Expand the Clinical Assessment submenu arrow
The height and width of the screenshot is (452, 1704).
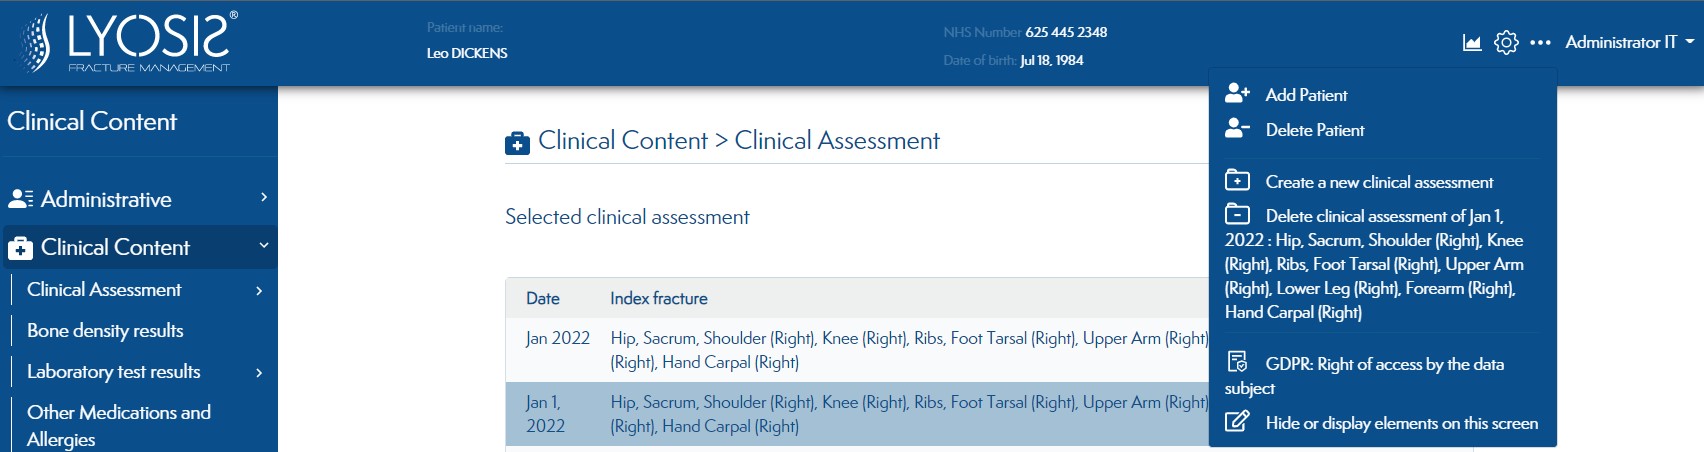259,290
